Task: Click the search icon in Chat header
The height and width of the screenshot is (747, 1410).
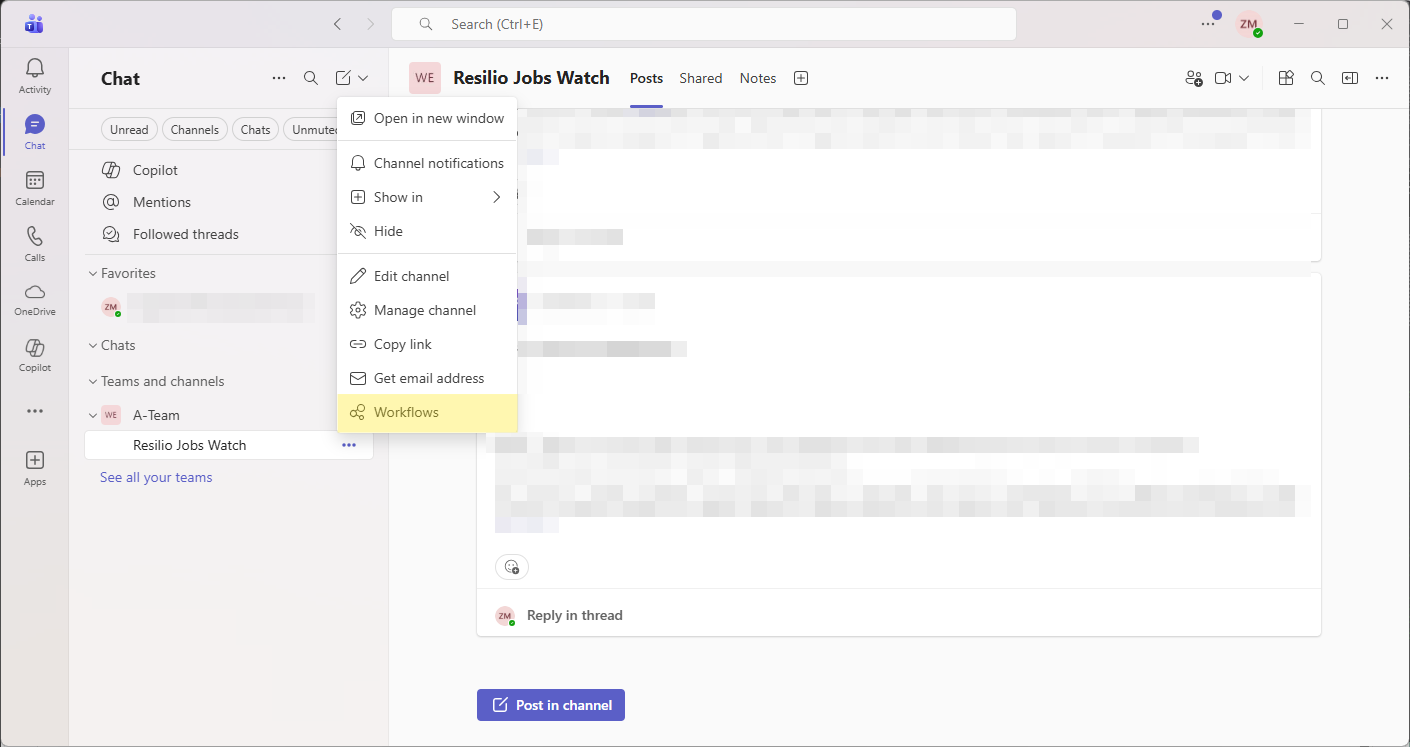Action: coord(311,78)
